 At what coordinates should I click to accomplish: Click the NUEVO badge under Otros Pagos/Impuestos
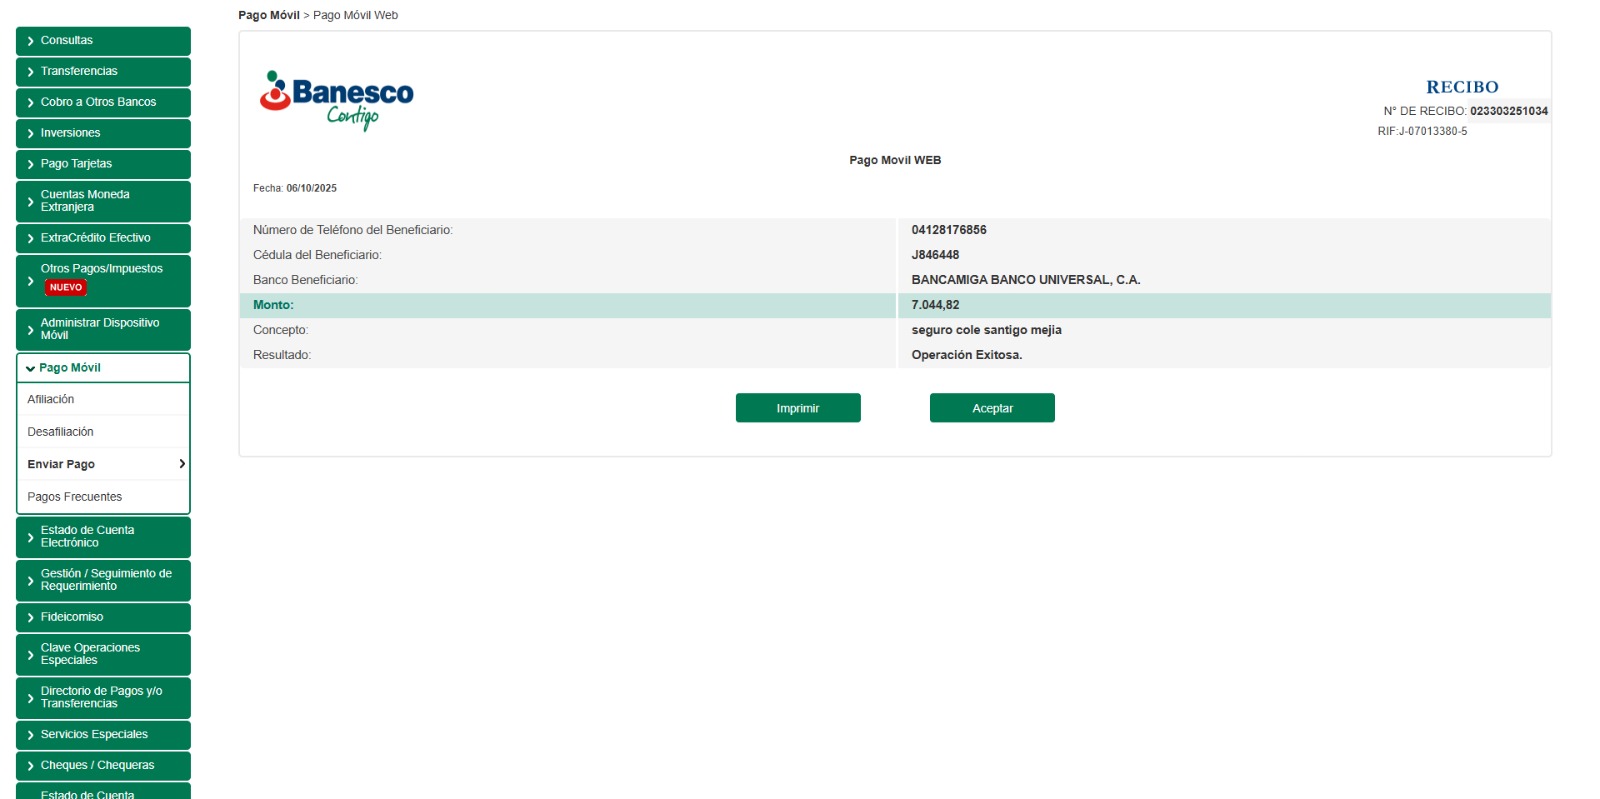(66, 287)
